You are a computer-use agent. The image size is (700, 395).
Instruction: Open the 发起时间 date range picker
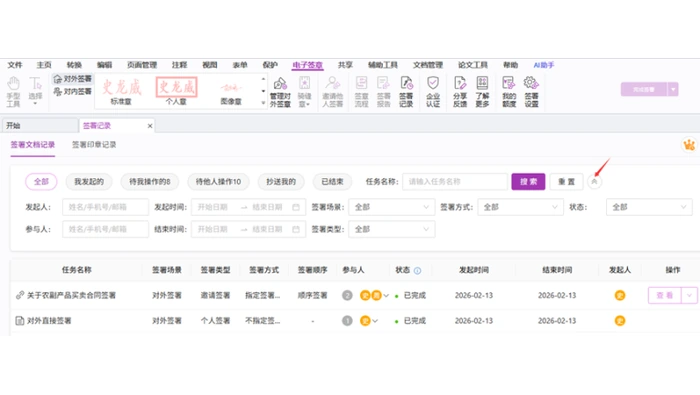(248, 207)
